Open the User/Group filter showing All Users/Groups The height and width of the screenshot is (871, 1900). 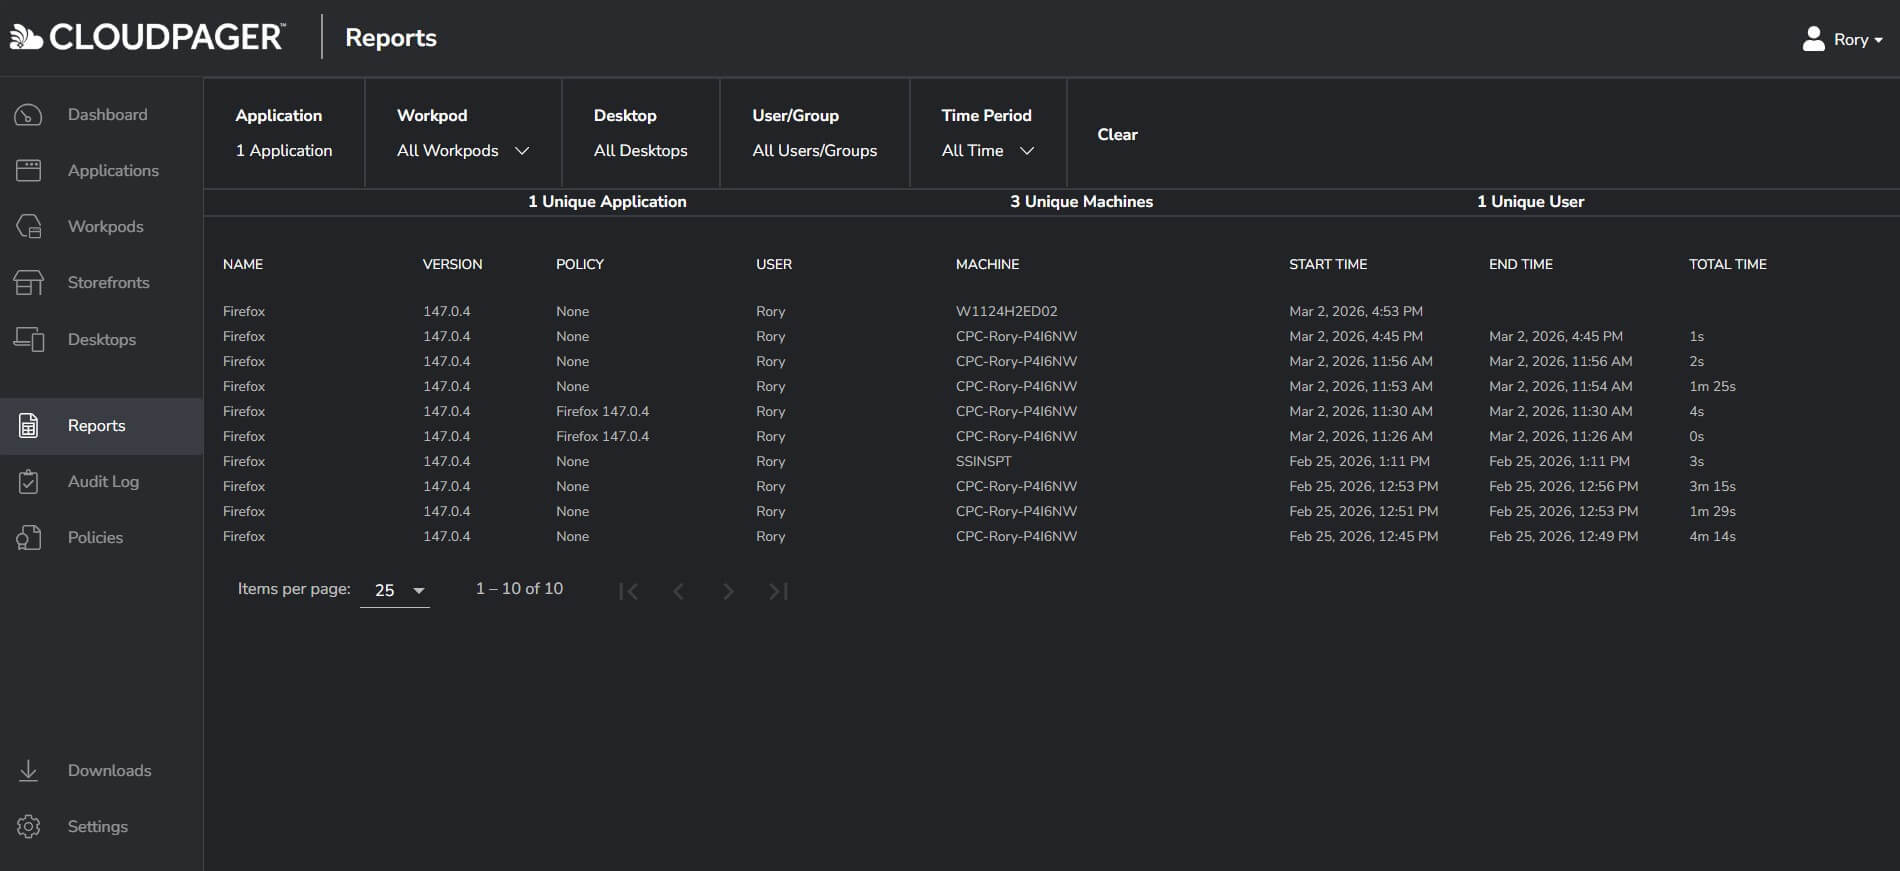[x=814, y=151]
